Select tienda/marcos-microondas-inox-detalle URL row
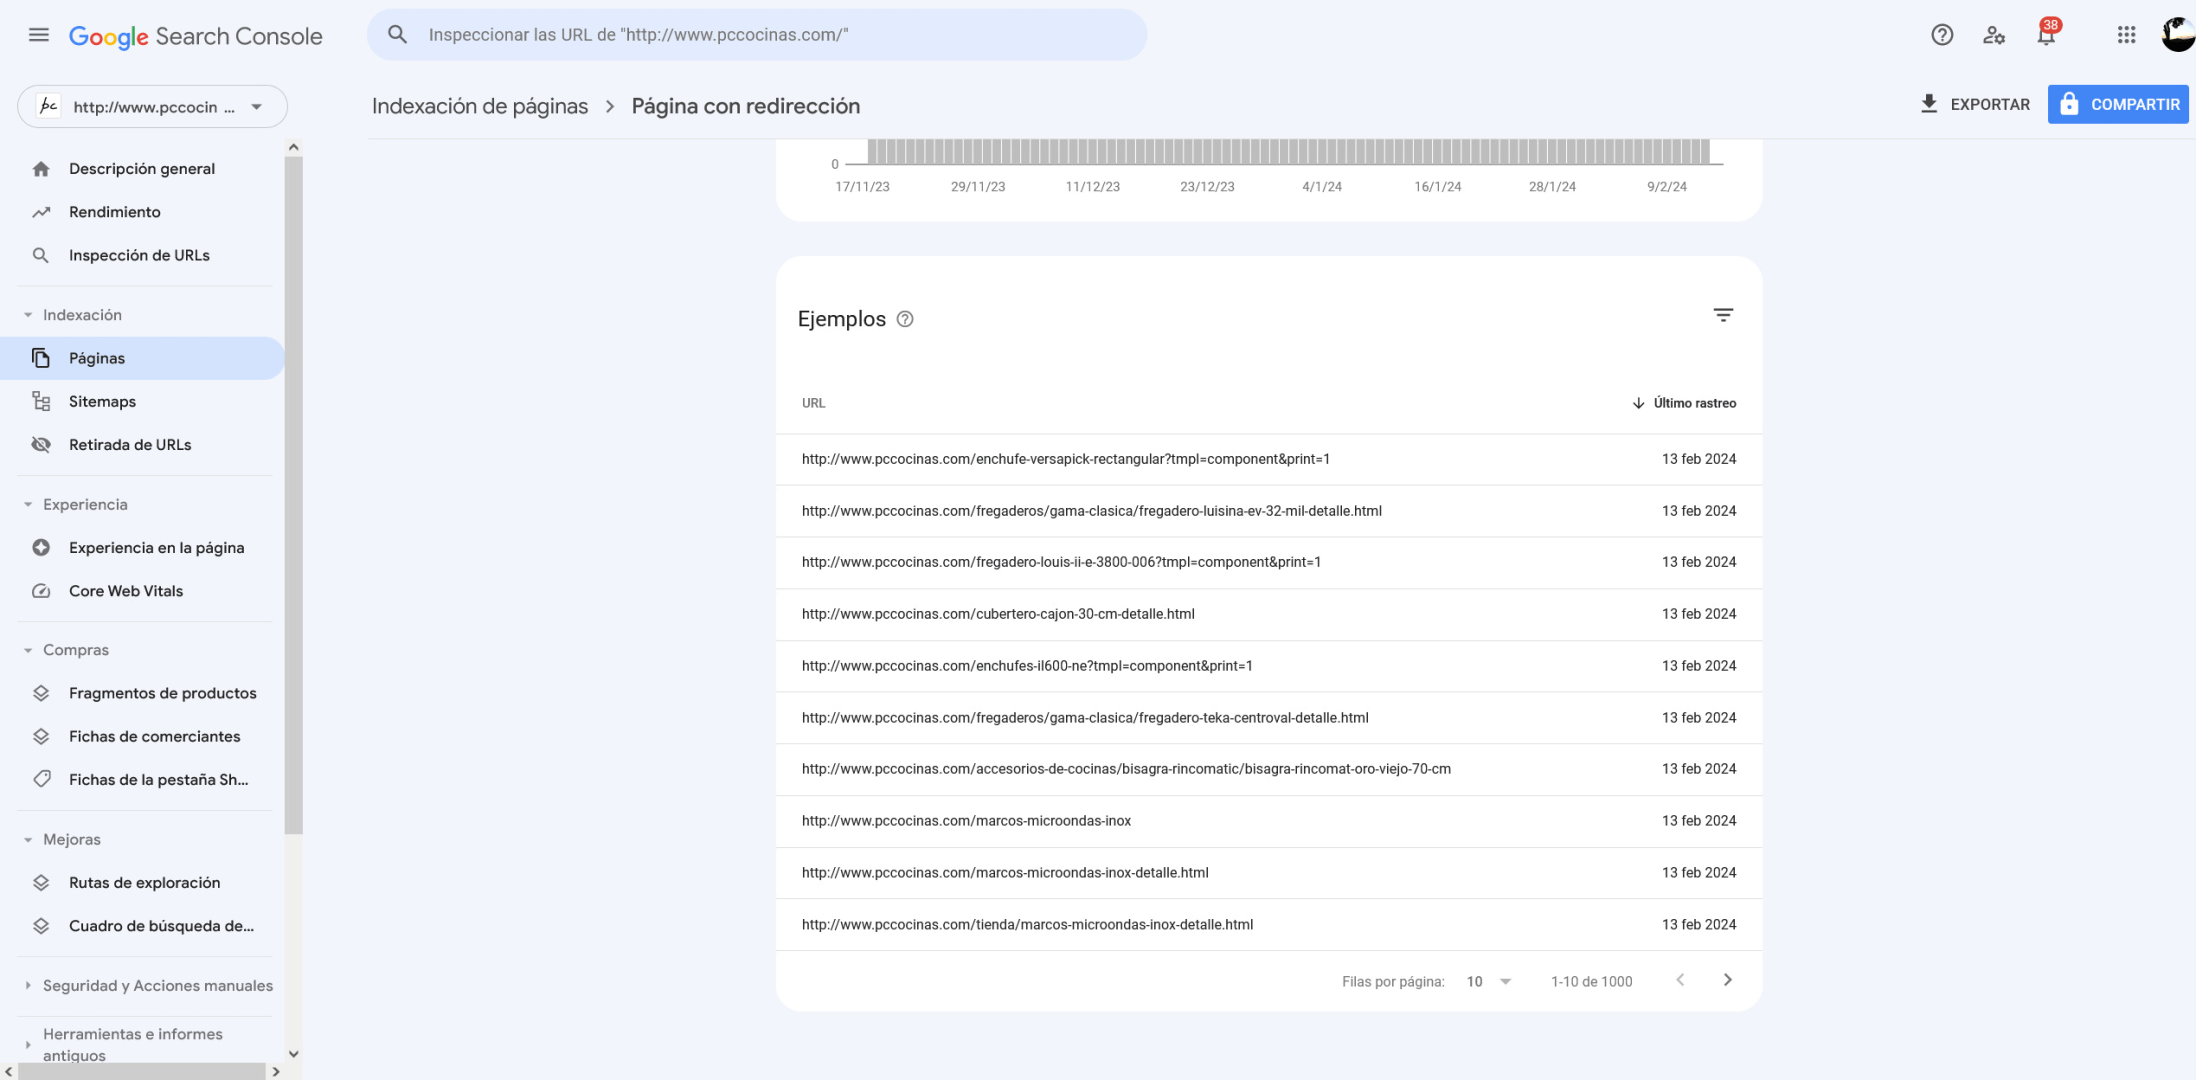The width and height of the screenshot is (2196, 1080). [x=1268, y=925]
